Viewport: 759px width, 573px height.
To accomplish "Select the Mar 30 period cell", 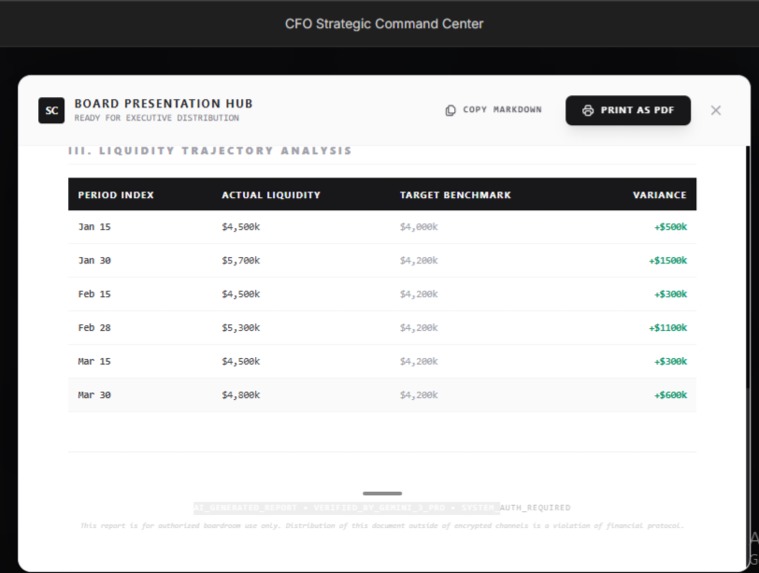I will point(94,395).
